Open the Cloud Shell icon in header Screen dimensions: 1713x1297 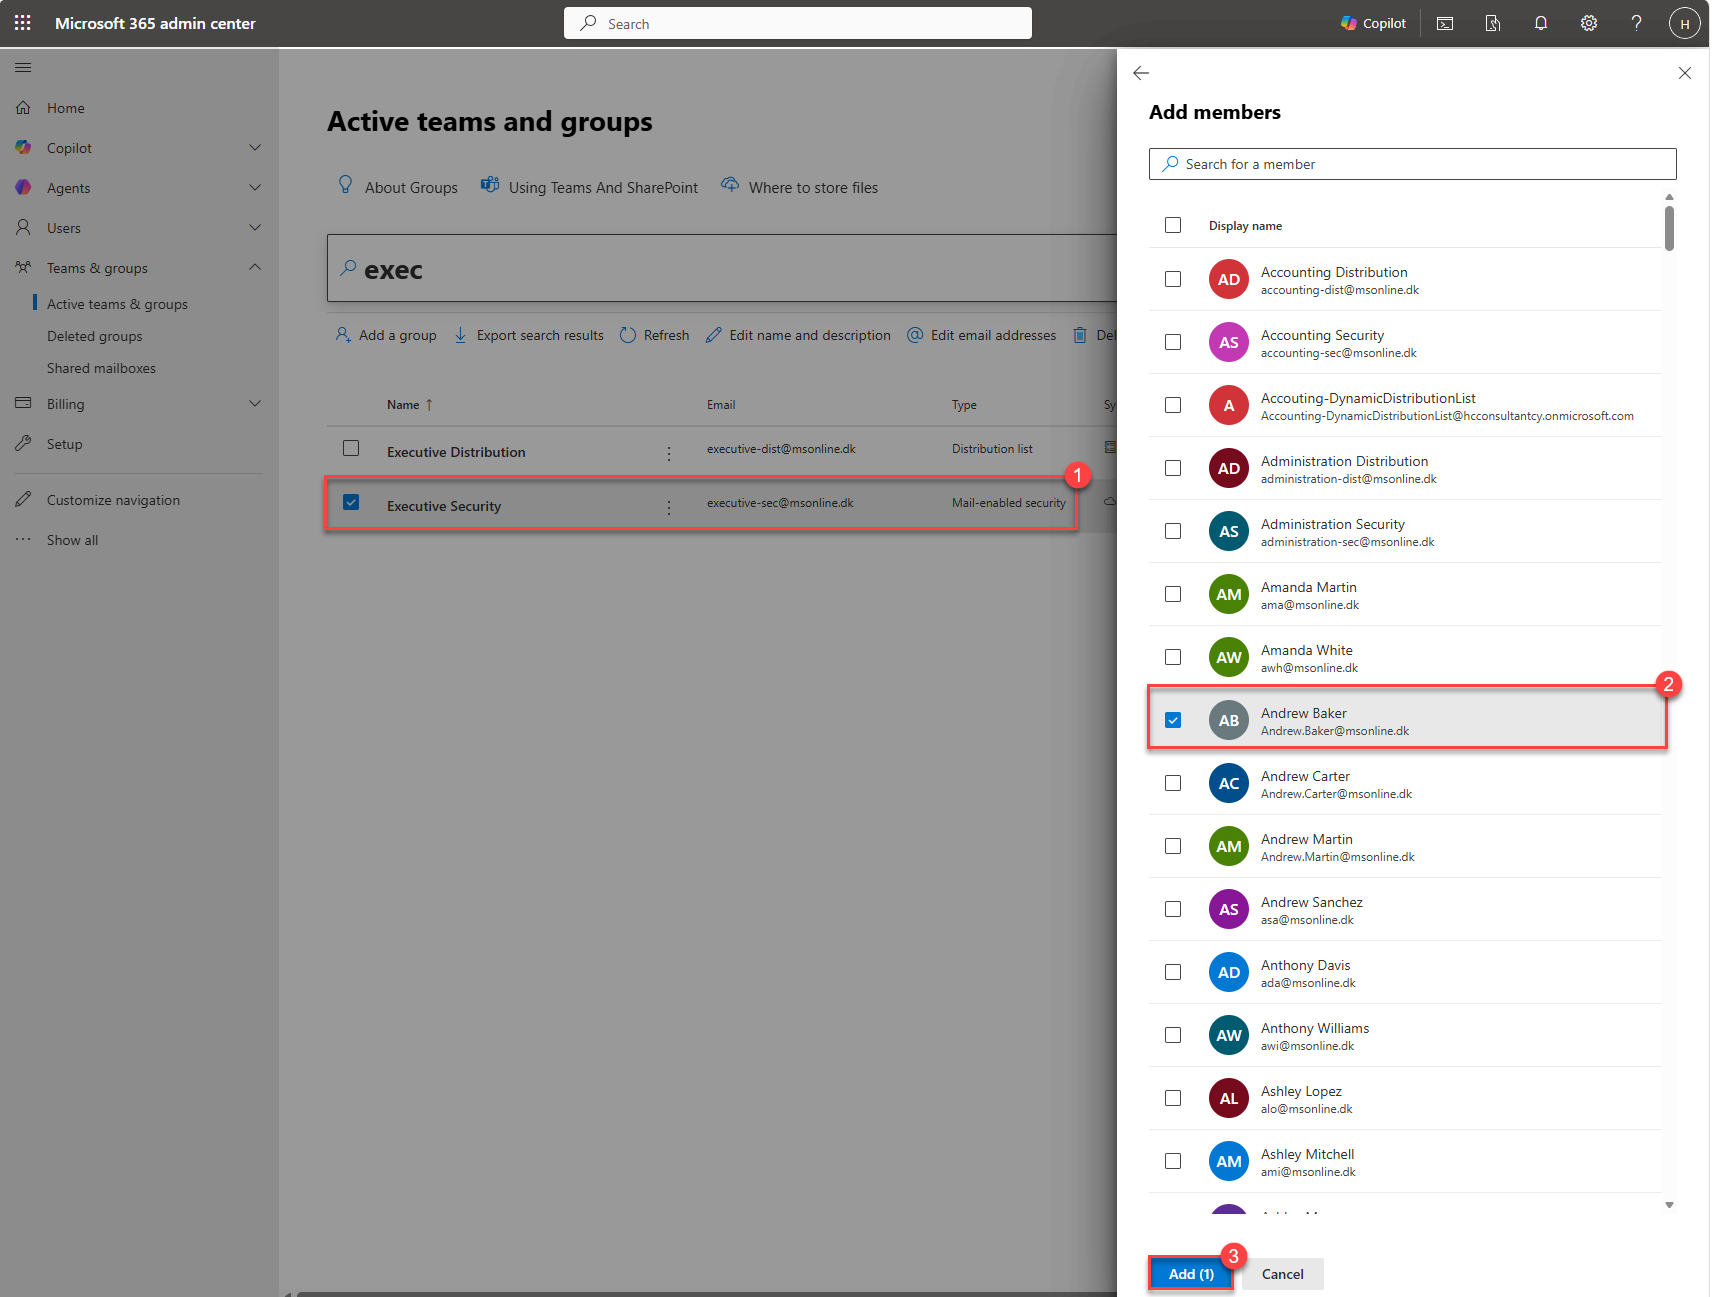point(1445,23)
